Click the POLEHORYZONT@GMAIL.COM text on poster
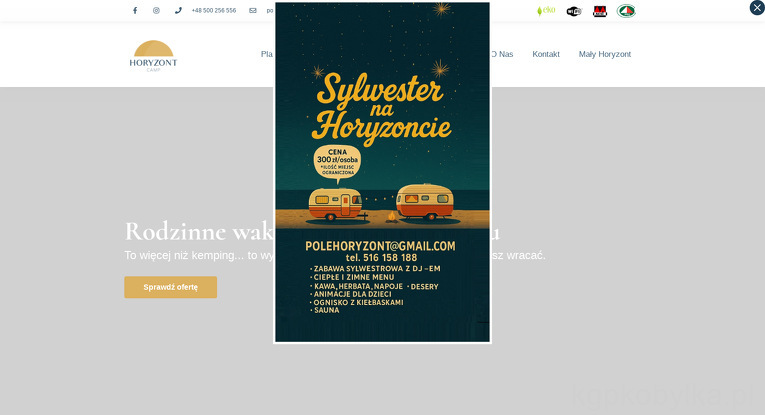 point(380,246)
